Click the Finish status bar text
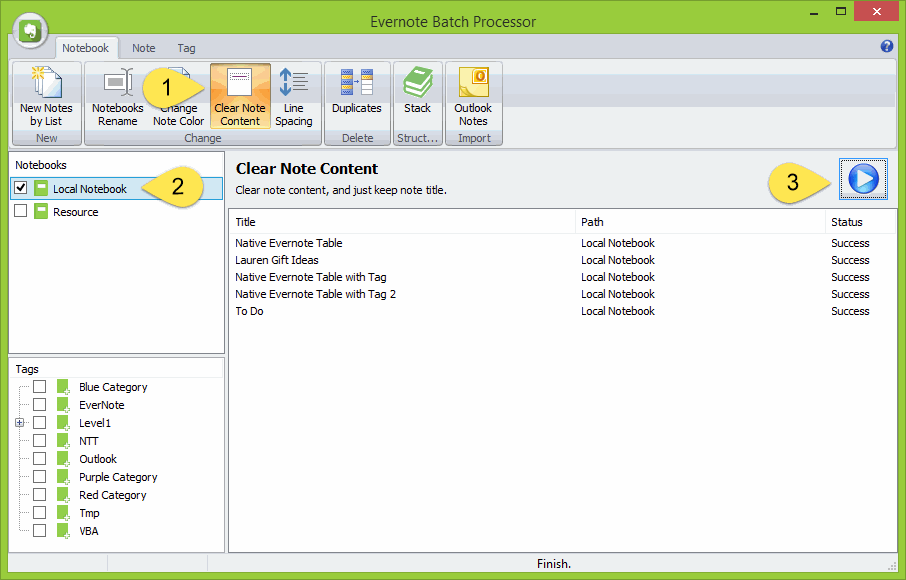Screen dimensions: 906x580 tap(554, 564)
